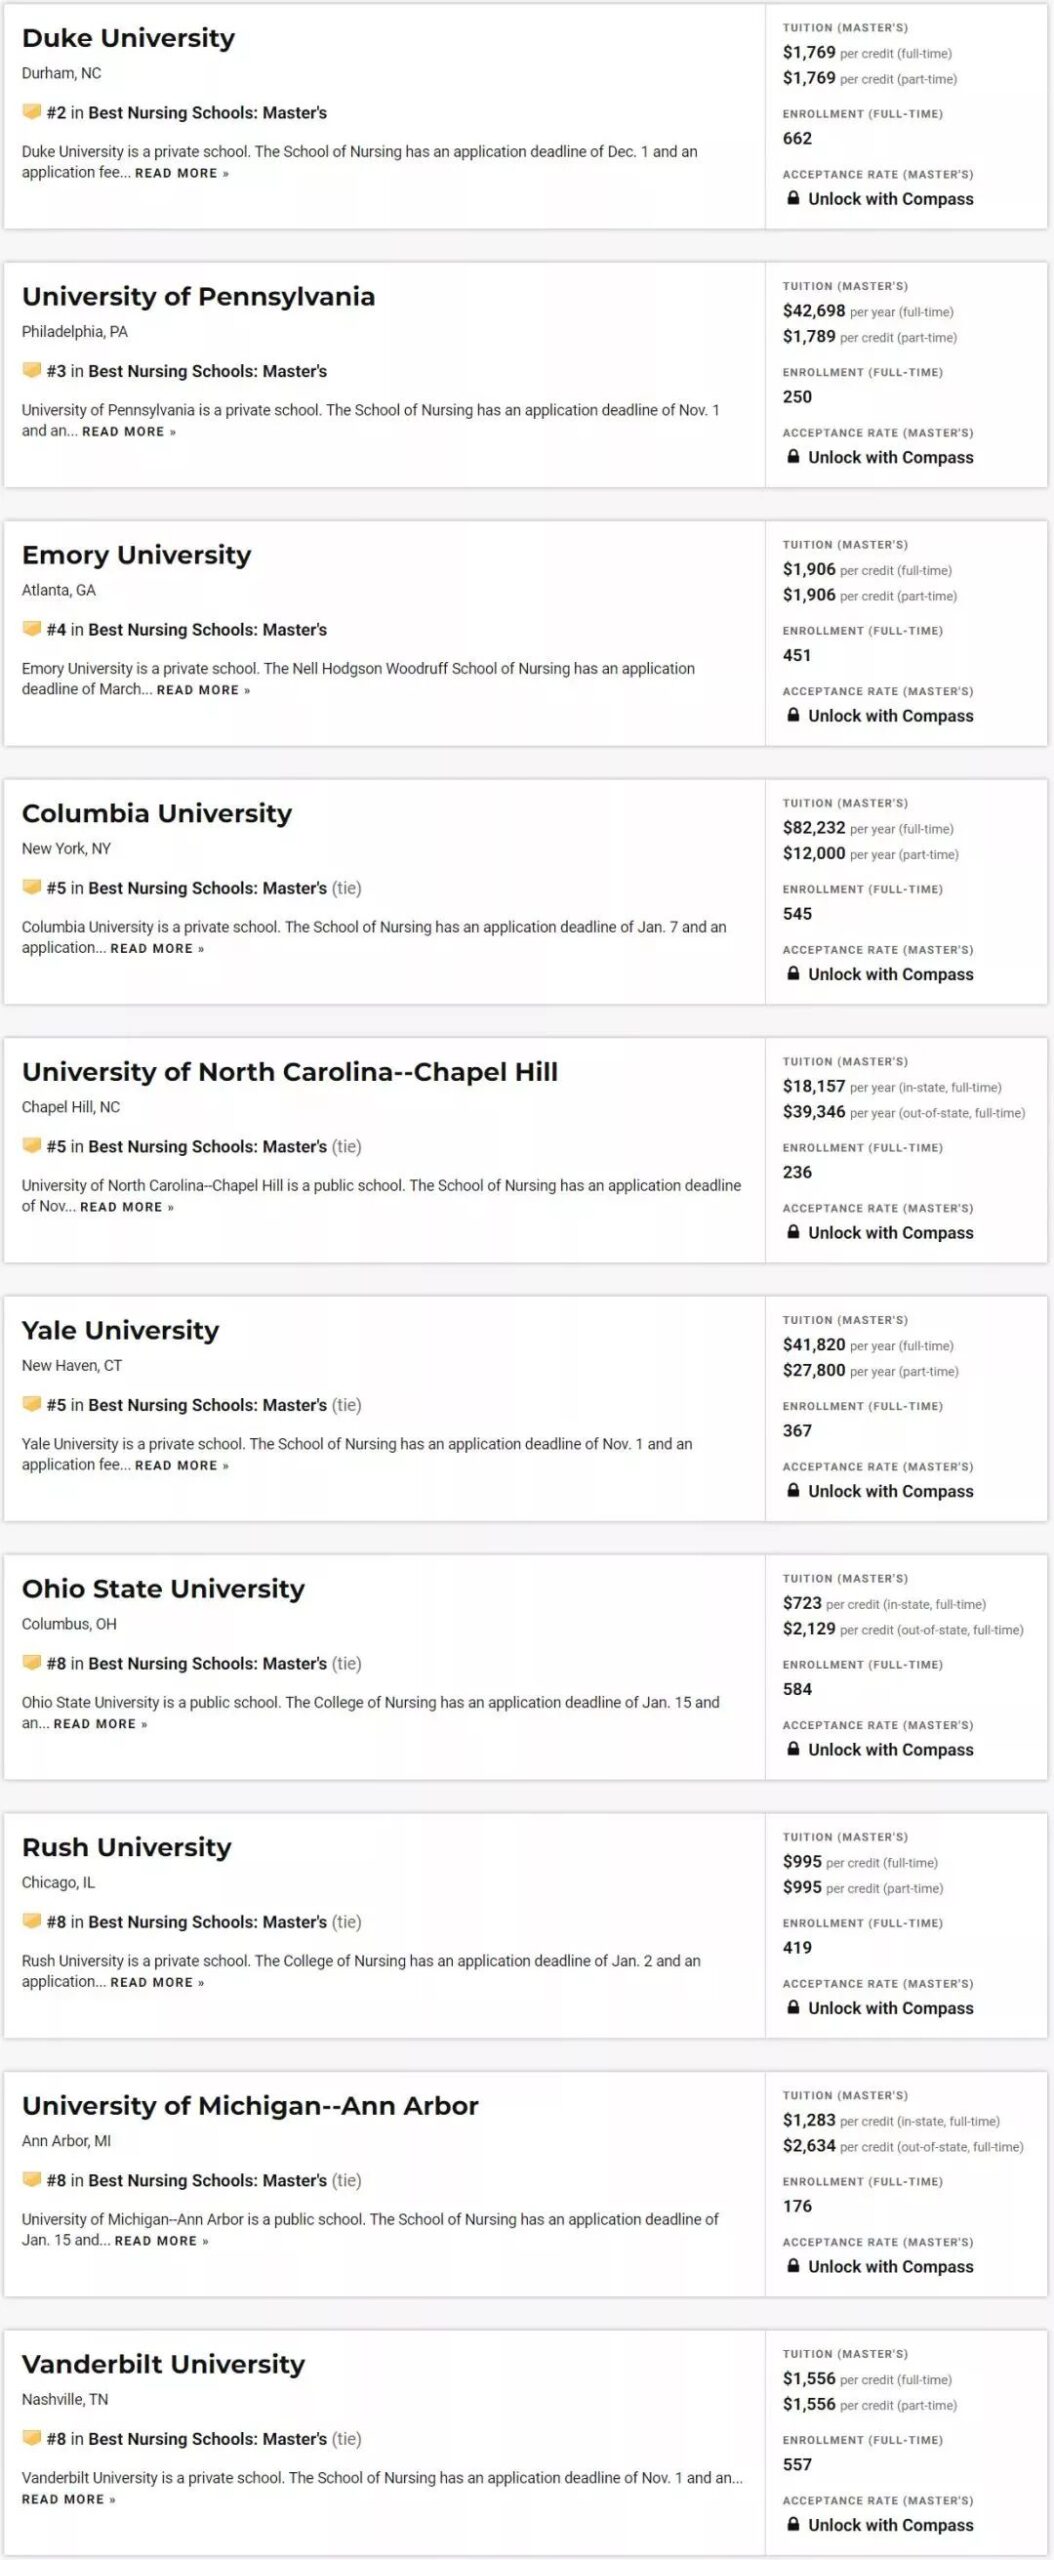Expand Columbia University description via Read More
Viewport: 1054px width, 2560px height.
click(x=157, y=948)
